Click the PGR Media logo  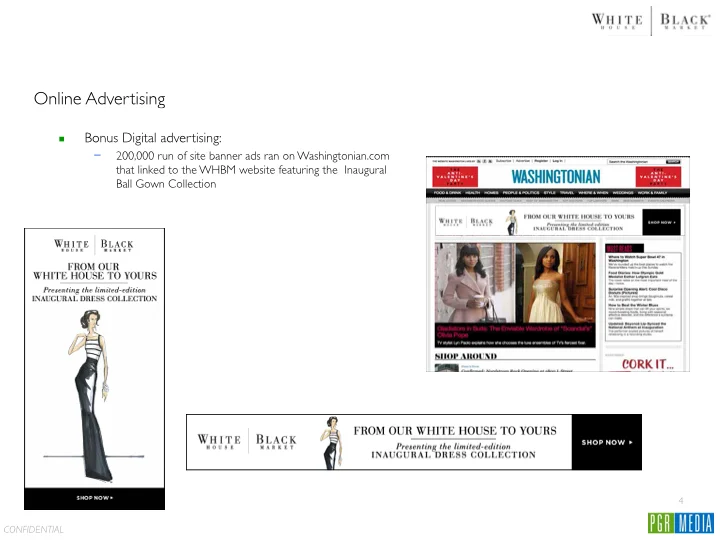point(681,523)
